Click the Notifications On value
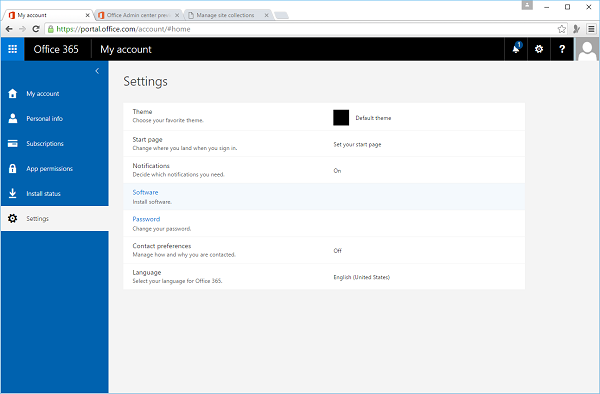The width and height of the screenshot is (600, 394). pos(337,171)
